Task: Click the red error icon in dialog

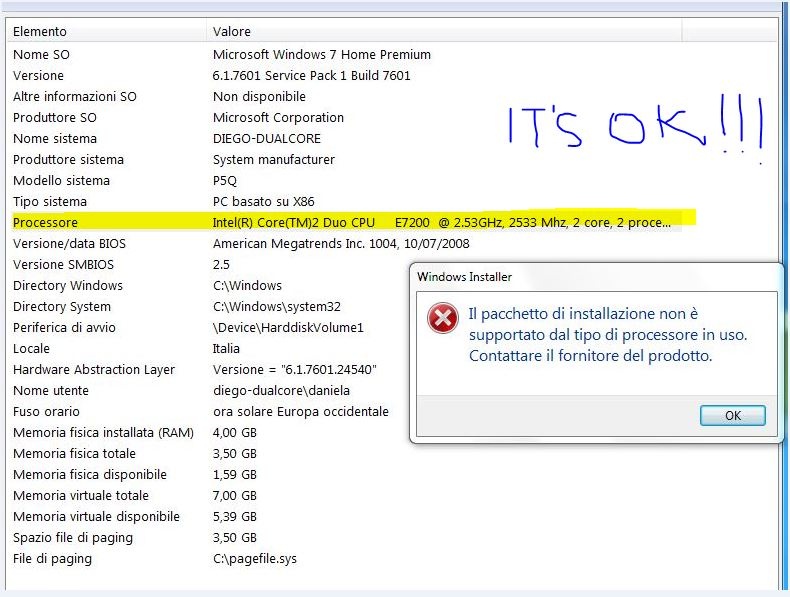Action: [x=442, y=318]
